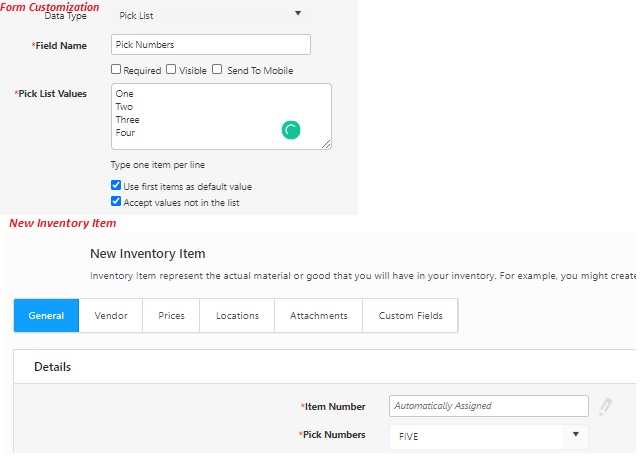Click the pencil icon beside Item Number
The image size is (641, 458).
pyautogui.click(x=605, y=406)
